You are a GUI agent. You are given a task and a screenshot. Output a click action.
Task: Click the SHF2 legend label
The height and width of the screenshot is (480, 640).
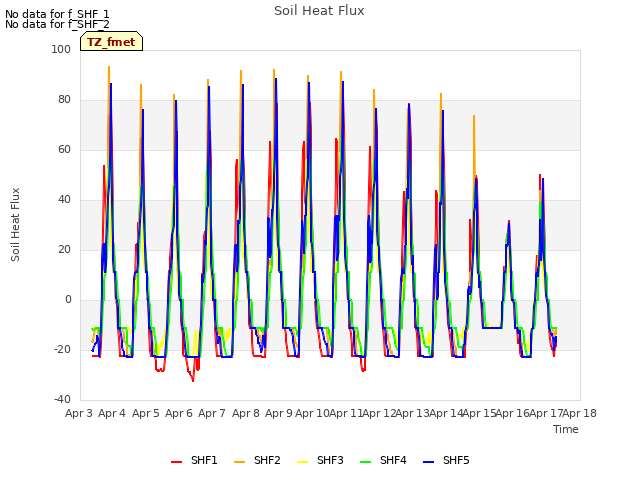click(x=267, y=460)
